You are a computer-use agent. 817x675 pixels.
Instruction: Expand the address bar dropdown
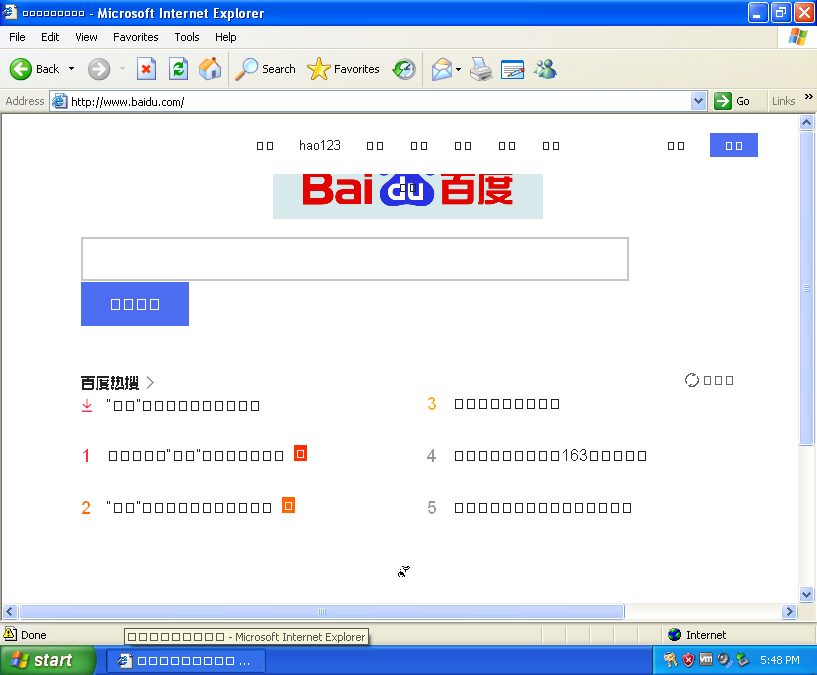[698, 101]
